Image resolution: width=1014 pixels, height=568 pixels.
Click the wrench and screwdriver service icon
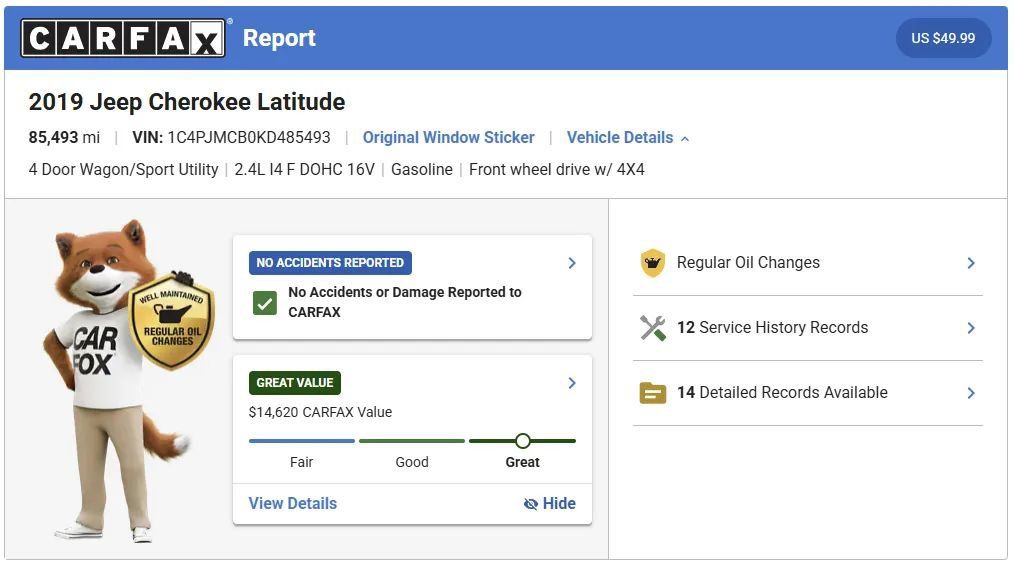click(x=653, y=328)
